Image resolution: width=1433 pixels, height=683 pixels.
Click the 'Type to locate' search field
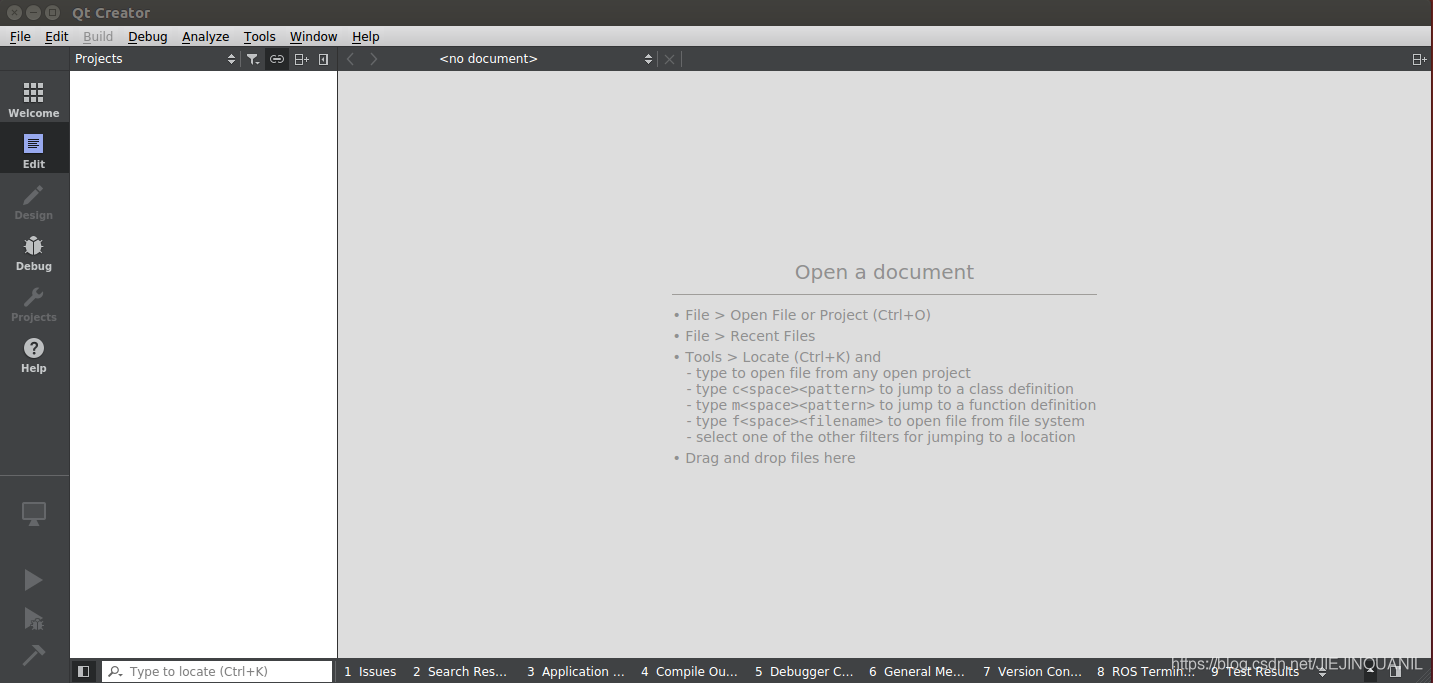(217, 672)
